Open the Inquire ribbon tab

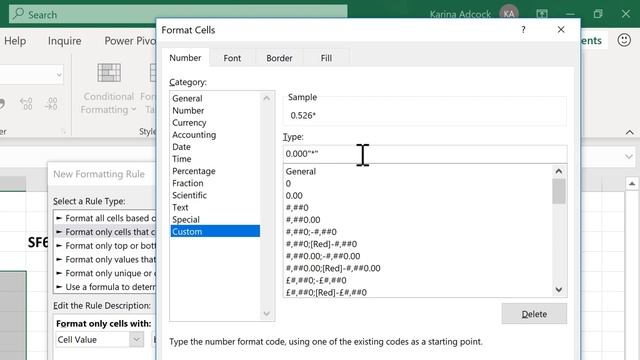[64, 41]
